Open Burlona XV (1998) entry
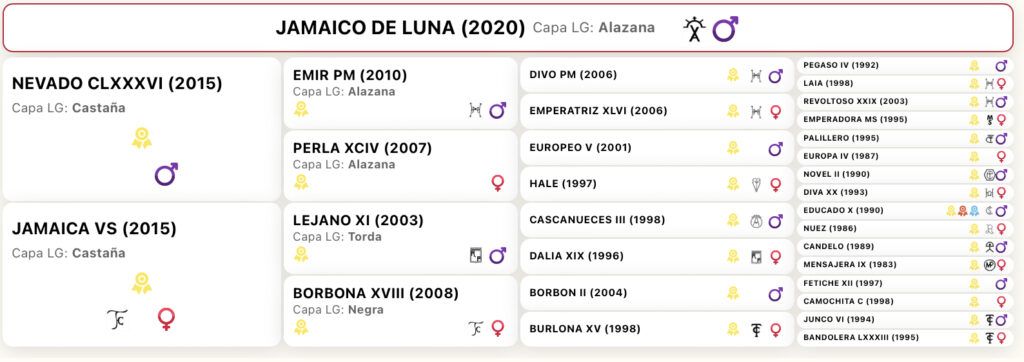1024x362 pixels. click(x=656, y=329)
